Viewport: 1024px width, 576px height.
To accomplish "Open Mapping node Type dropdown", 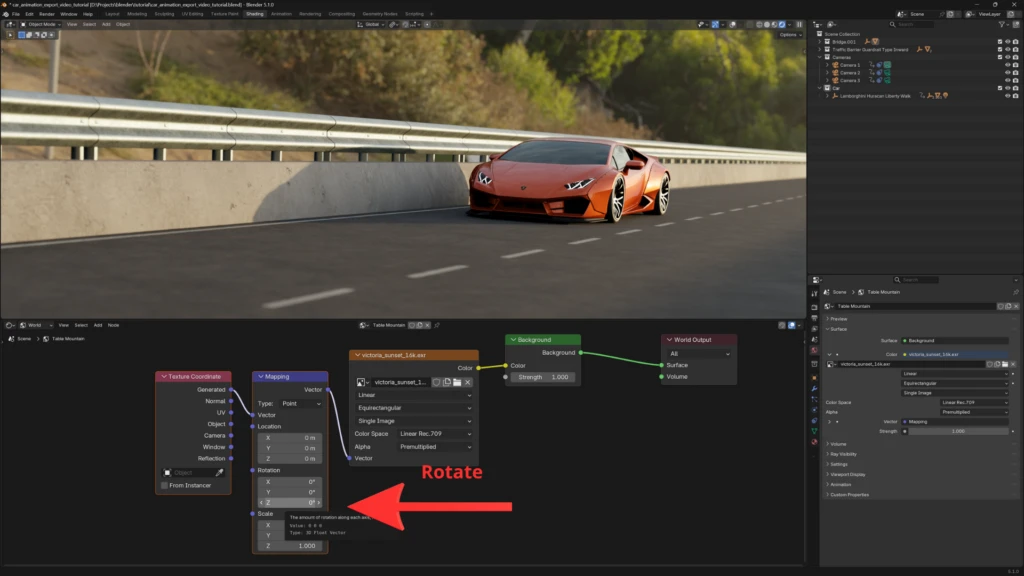I will [x=301, y=404].
